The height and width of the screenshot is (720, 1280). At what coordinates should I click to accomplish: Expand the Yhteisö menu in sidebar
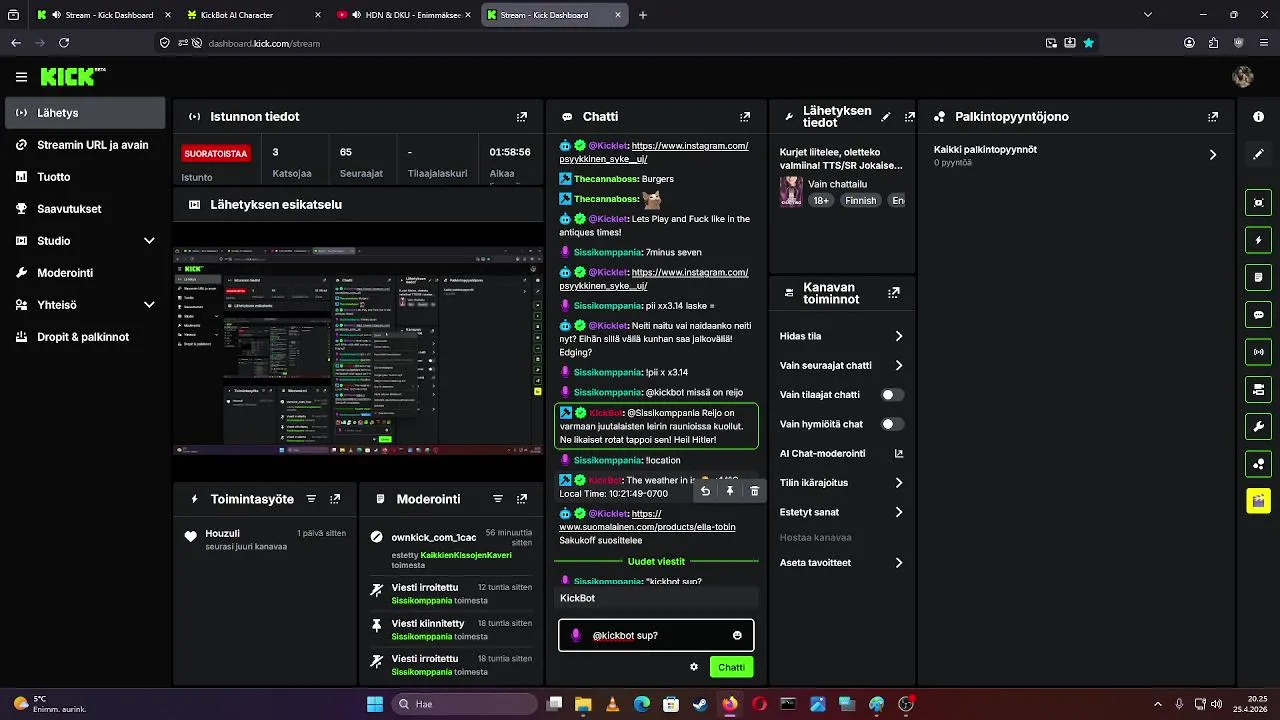(149, 305)
